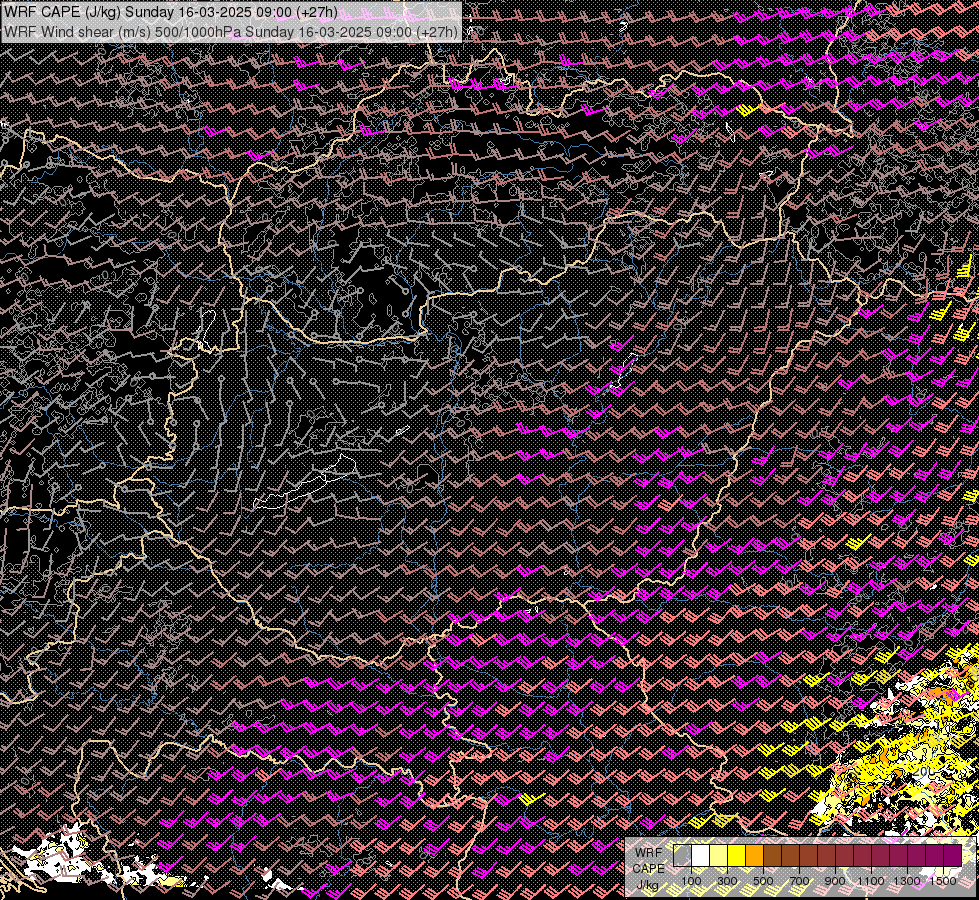Click the 300 legend value
This screenshot has width=979, height=900.
(x=727, y=881)
